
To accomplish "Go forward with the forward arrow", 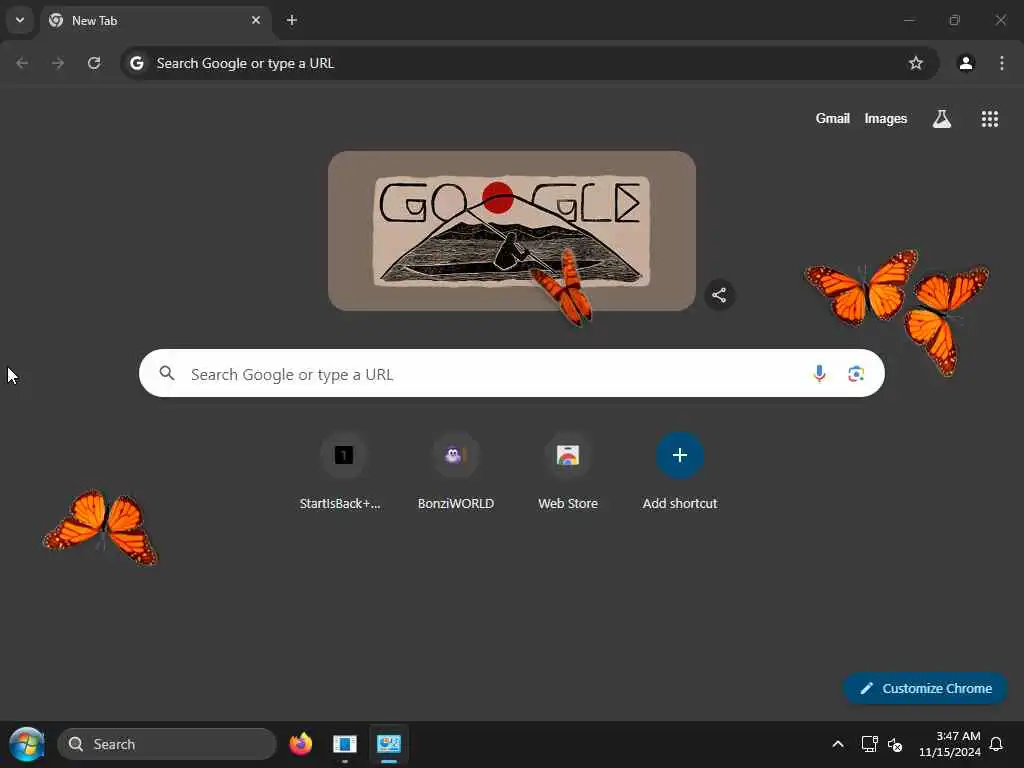I will 58,63.
